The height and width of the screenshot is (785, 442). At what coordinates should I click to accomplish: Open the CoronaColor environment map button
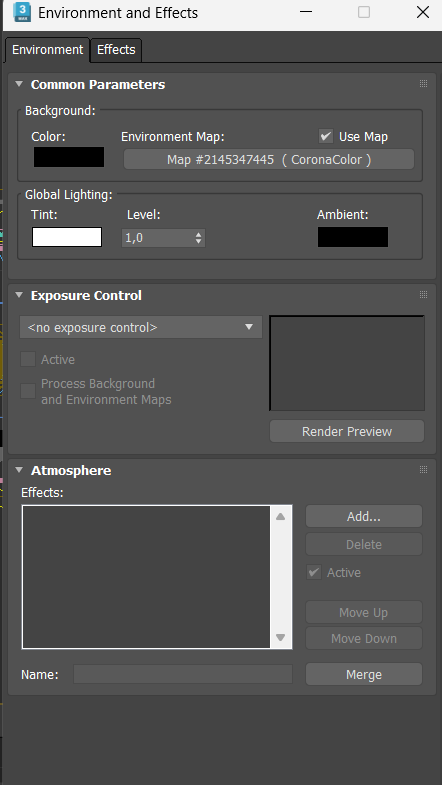269,160
